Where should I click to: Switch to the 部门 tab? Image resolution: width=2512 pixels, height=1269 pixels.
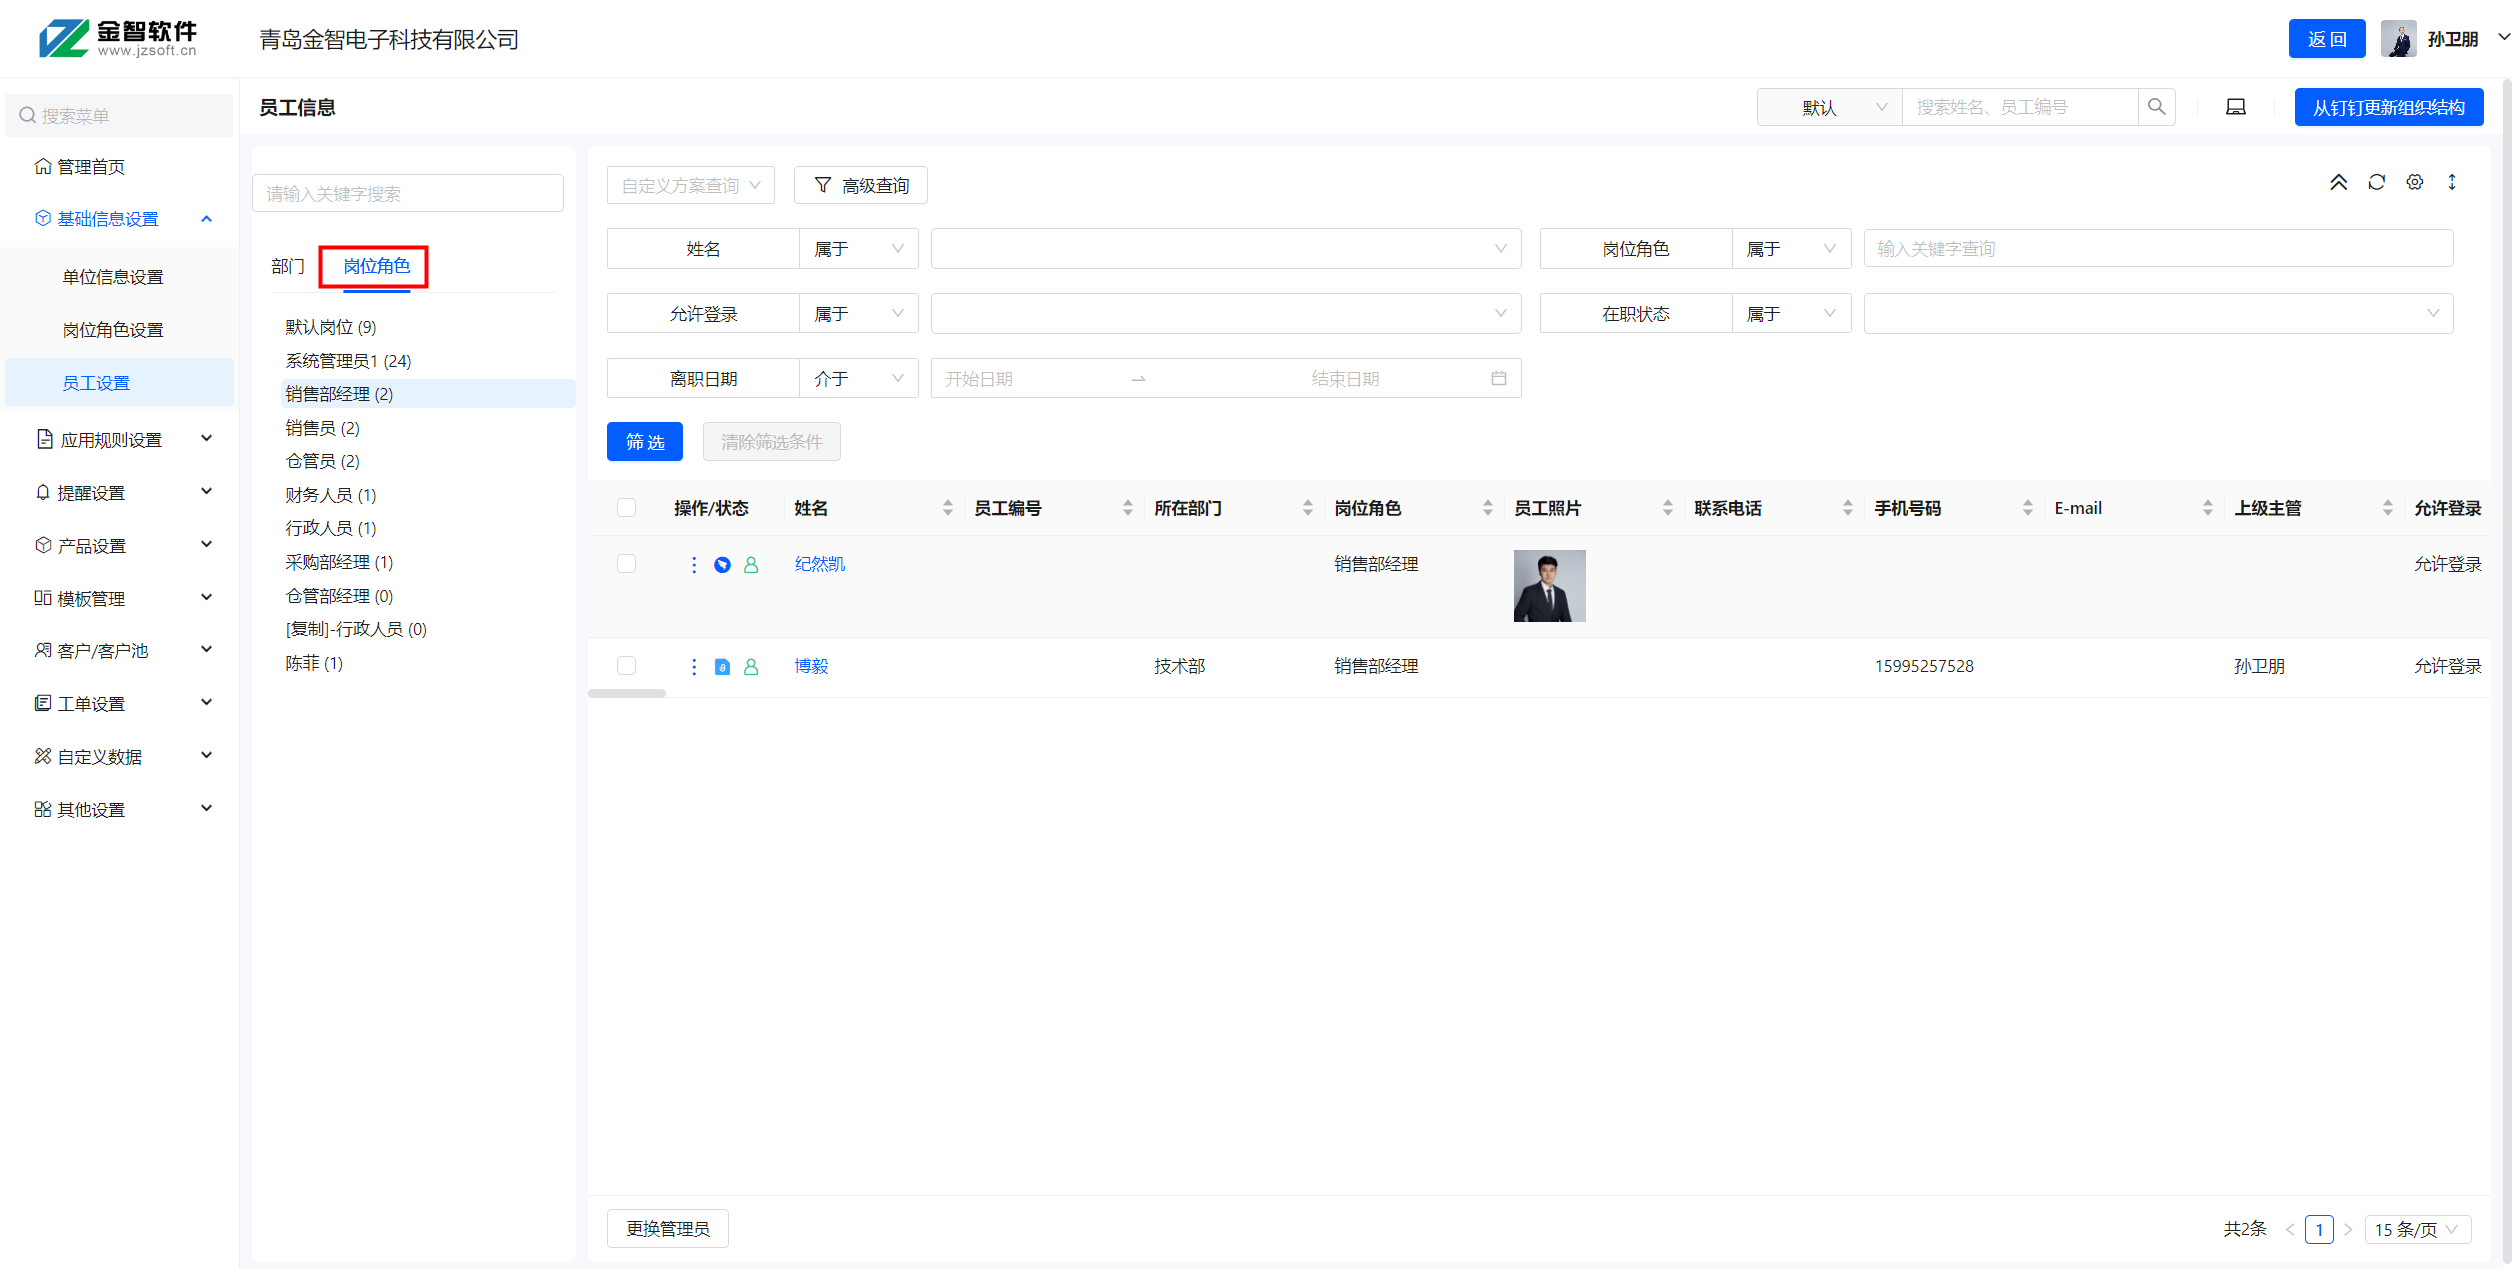288,267
